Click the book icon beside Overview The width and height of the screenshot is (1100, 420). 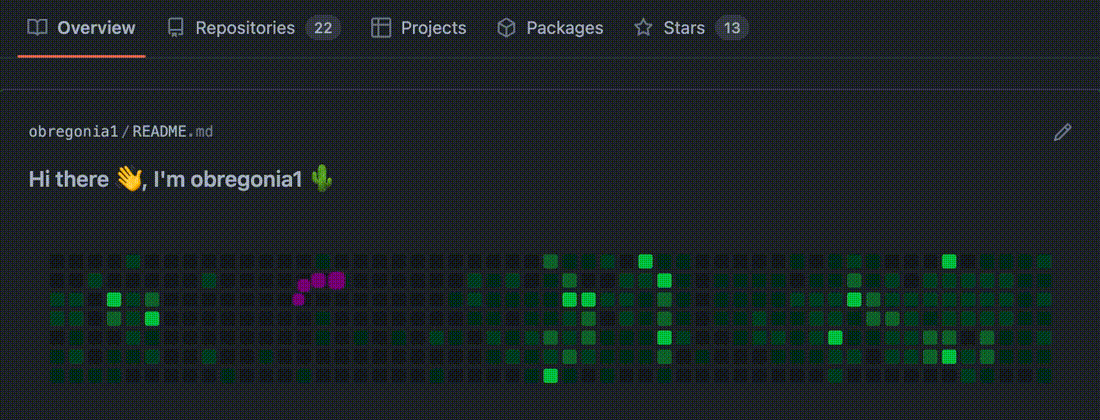[x=37, y=28]
